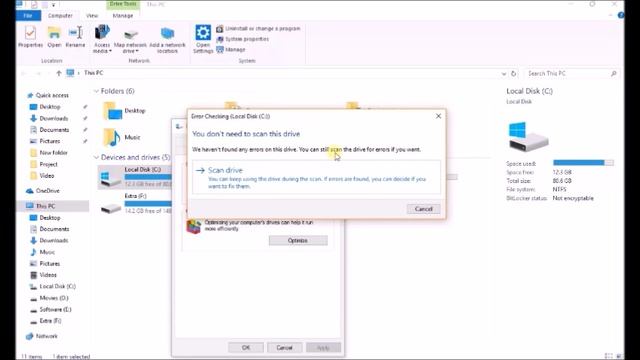
Task: Click the Rename icon in the ribbon
Action: coord(76,36)
